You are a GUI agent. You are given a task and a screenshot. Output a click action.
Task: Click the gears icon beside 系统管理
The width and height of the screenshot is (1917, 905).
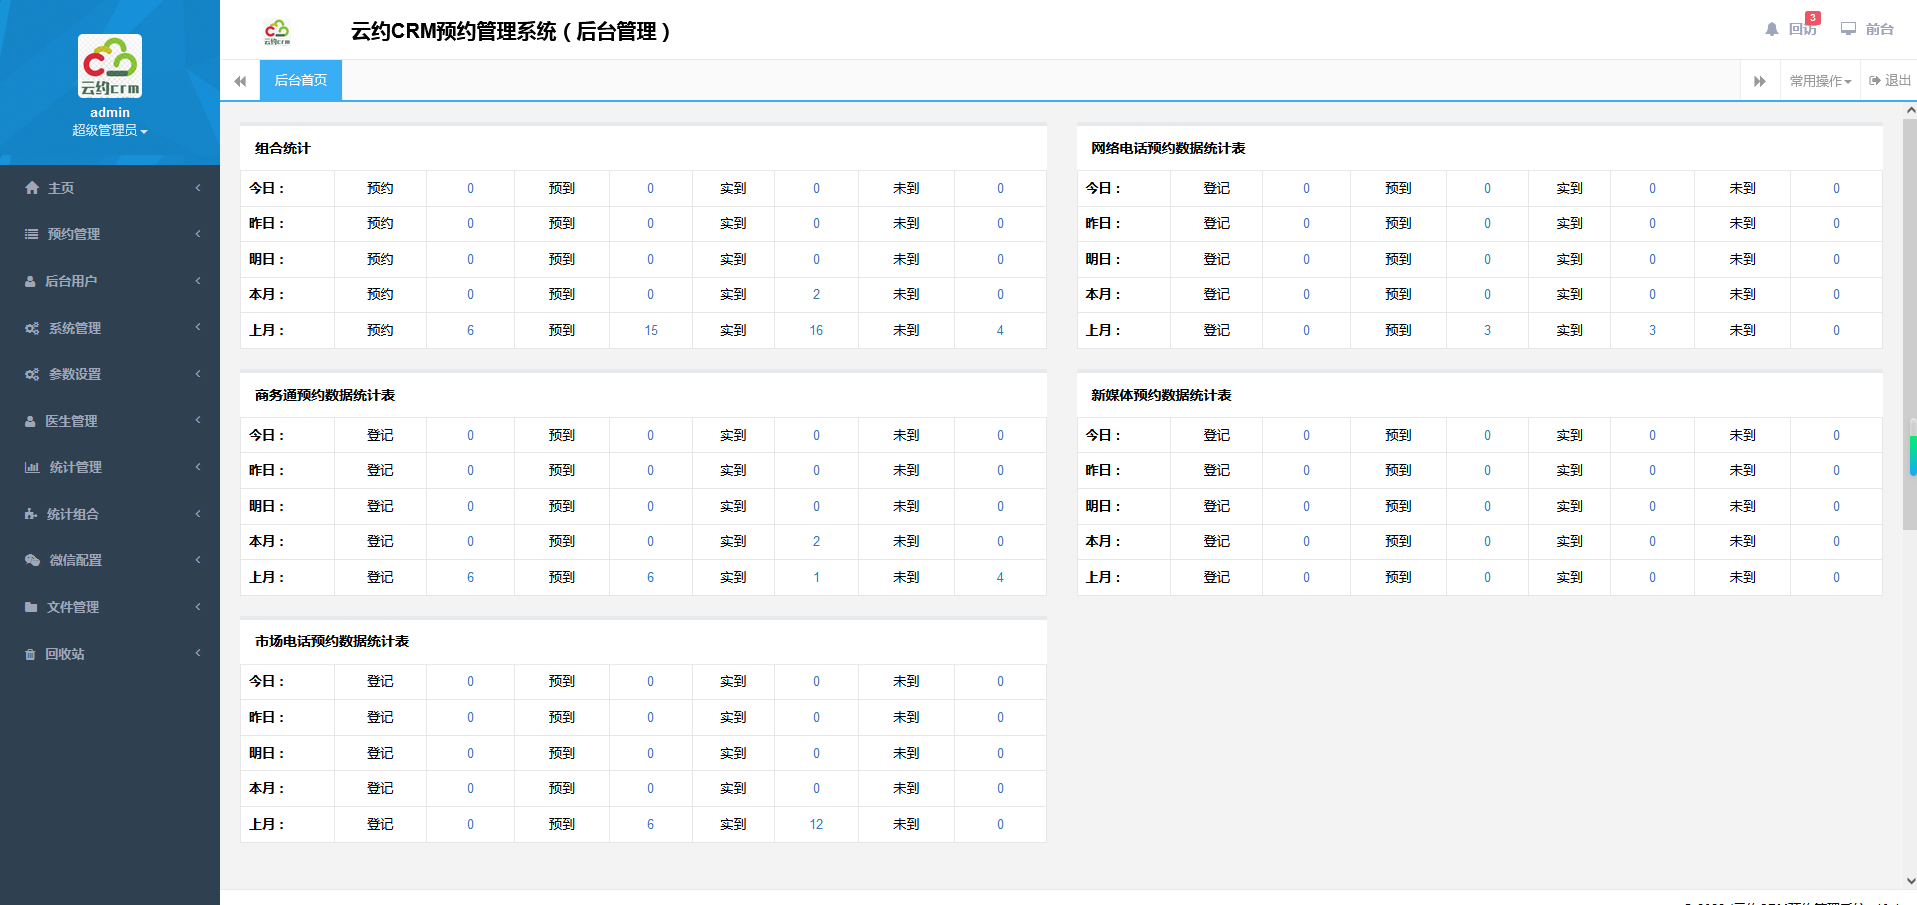[32, 328]
